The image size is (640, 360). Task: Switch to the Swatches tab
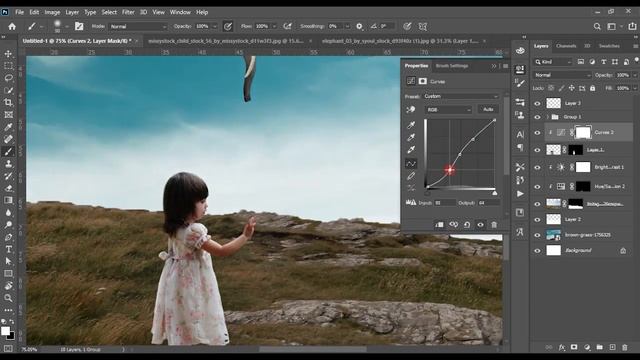click(609, 46)
